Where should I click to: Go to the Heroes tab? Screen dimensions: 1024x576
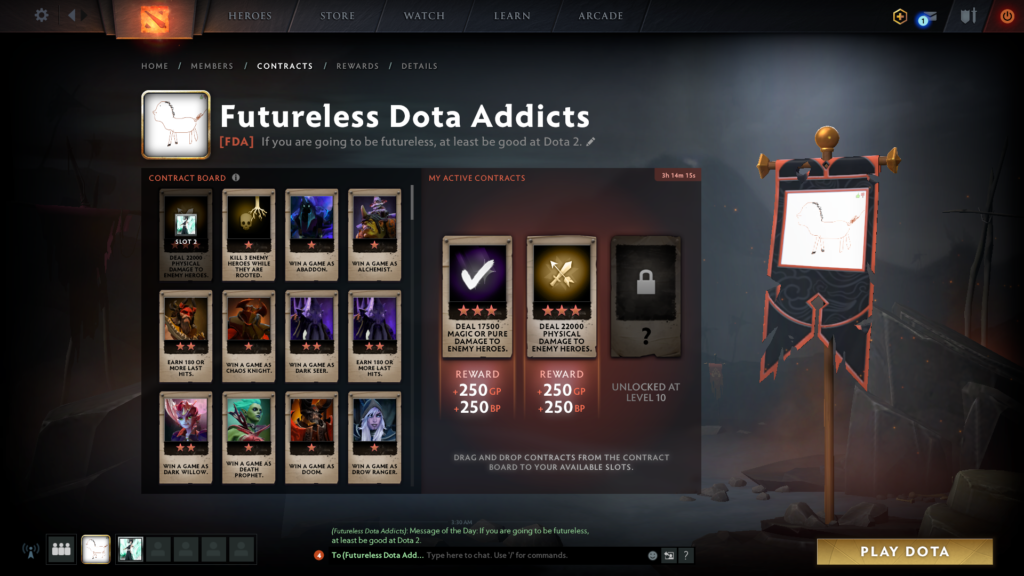point(249,16)
